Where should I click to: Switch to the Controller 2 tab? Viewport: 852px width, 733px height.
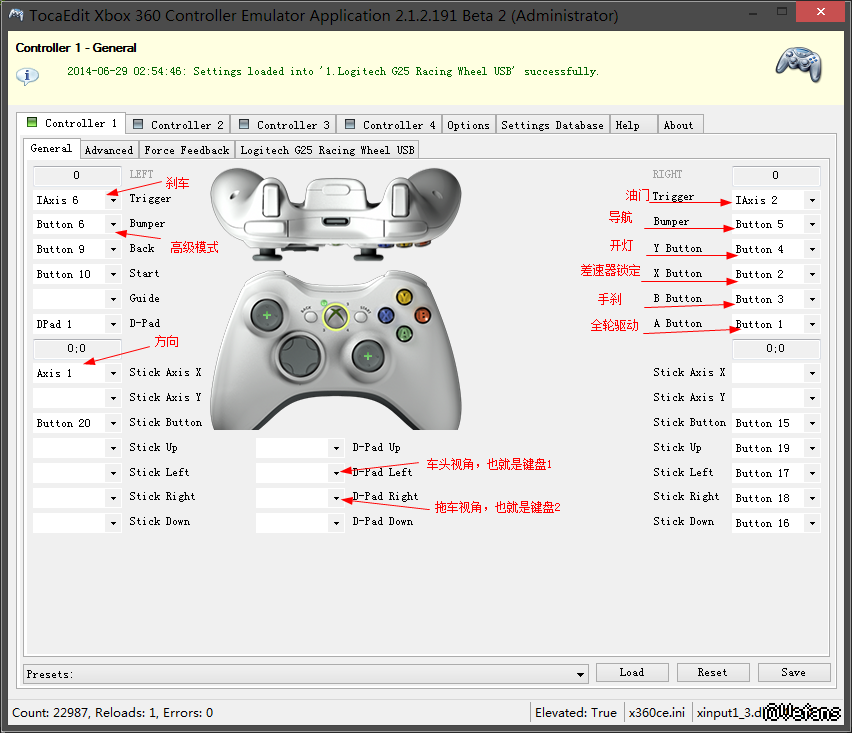(178, 124)
